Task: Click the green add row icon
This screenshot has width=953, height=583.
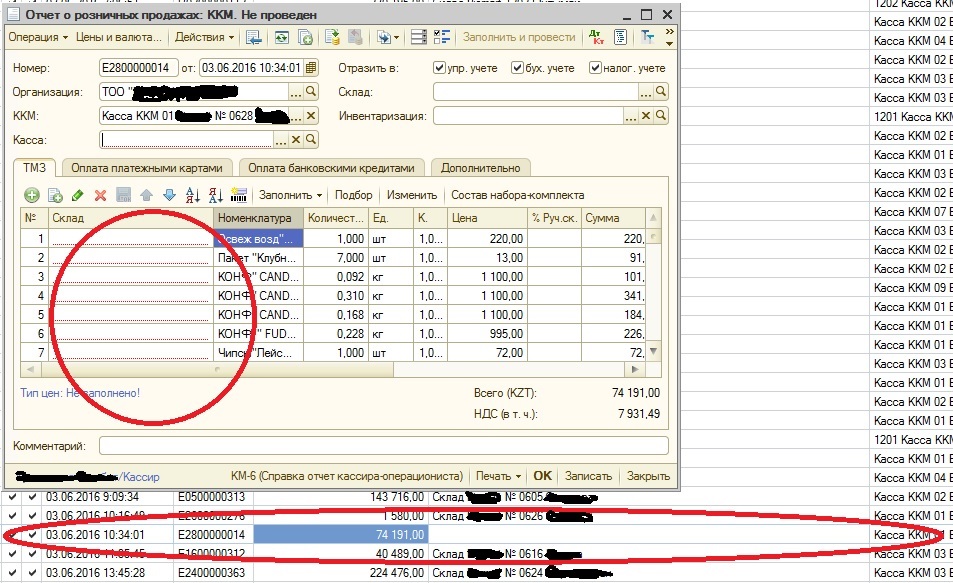Action: point(32,195)
